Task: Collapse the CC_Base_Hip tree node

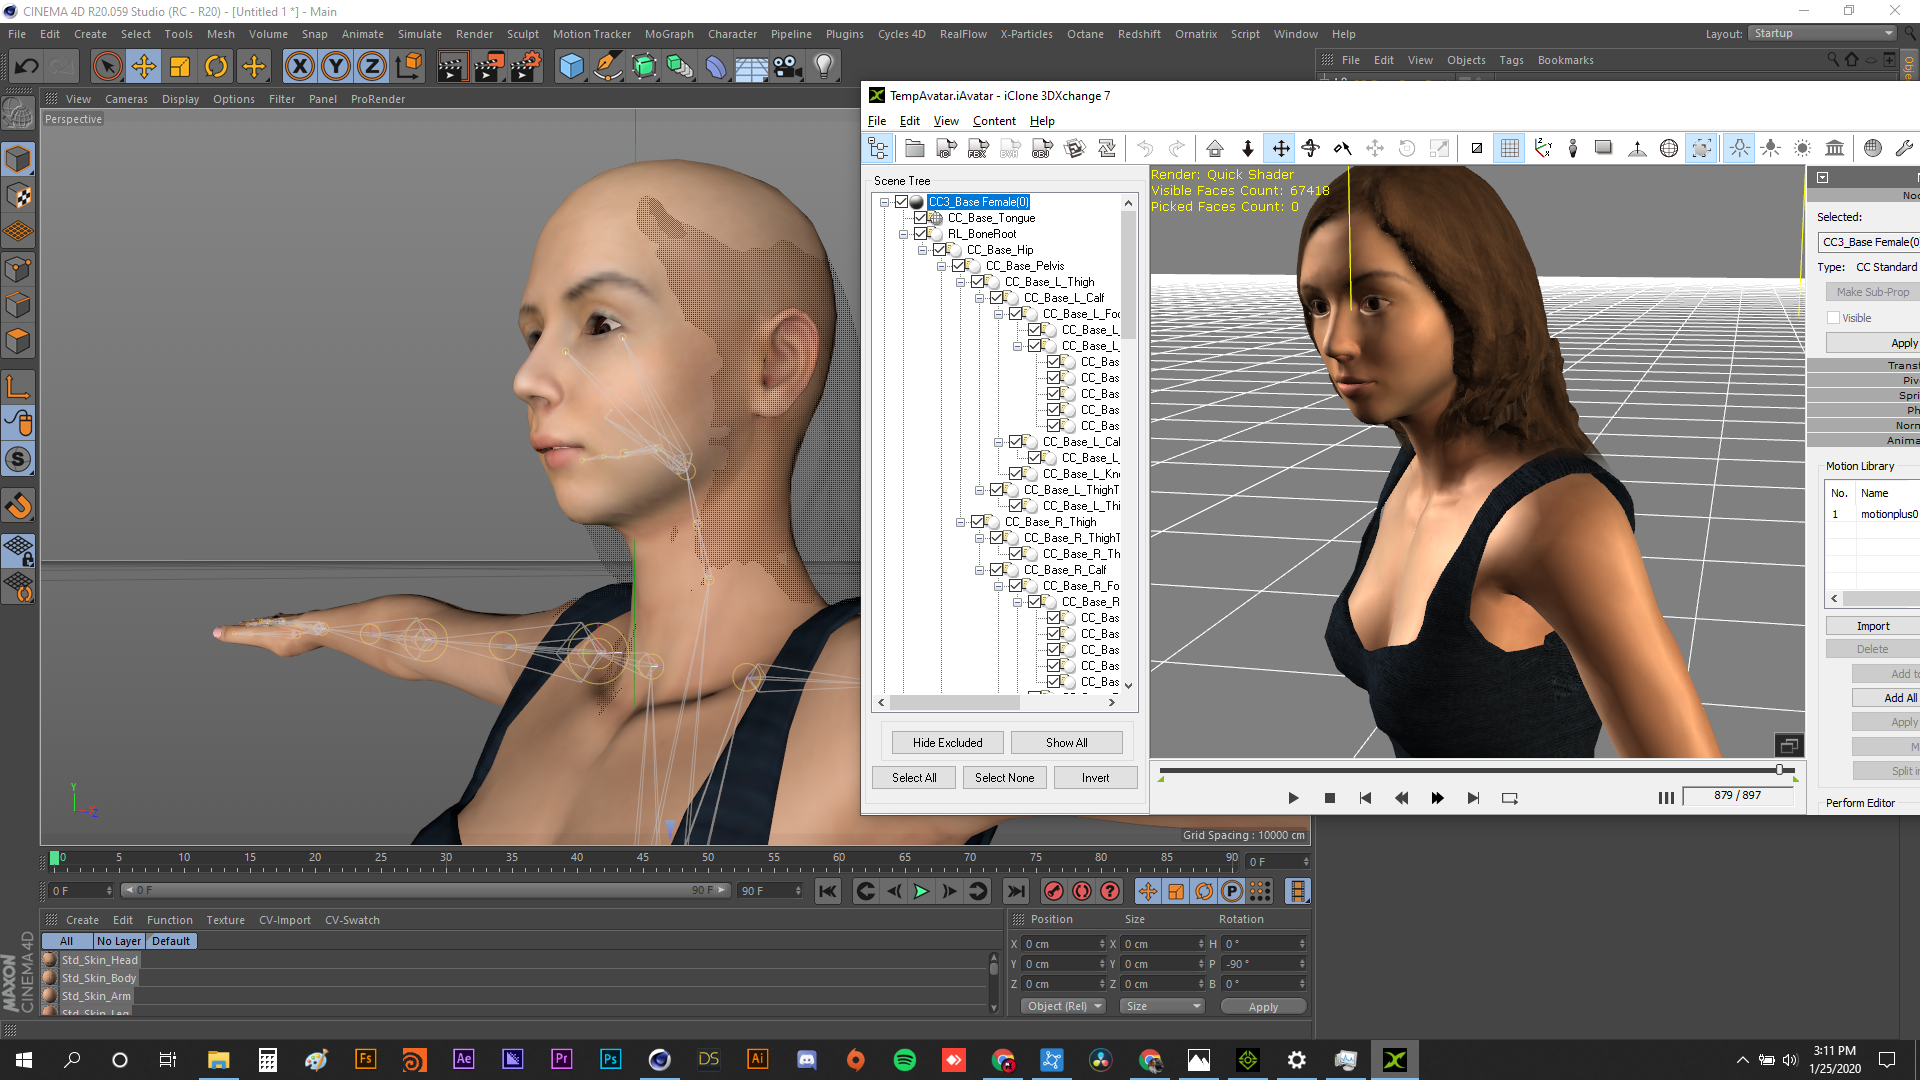Action: coord(922,250)
